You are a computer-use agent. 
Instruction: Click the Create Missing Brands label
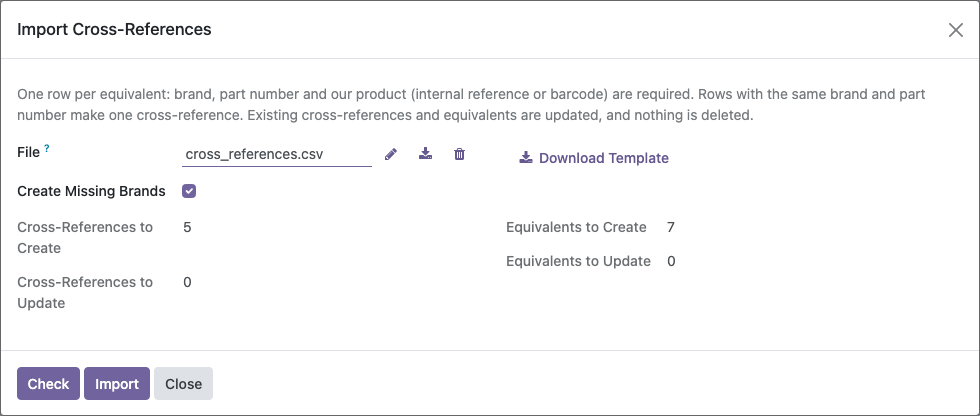point(91,191)
